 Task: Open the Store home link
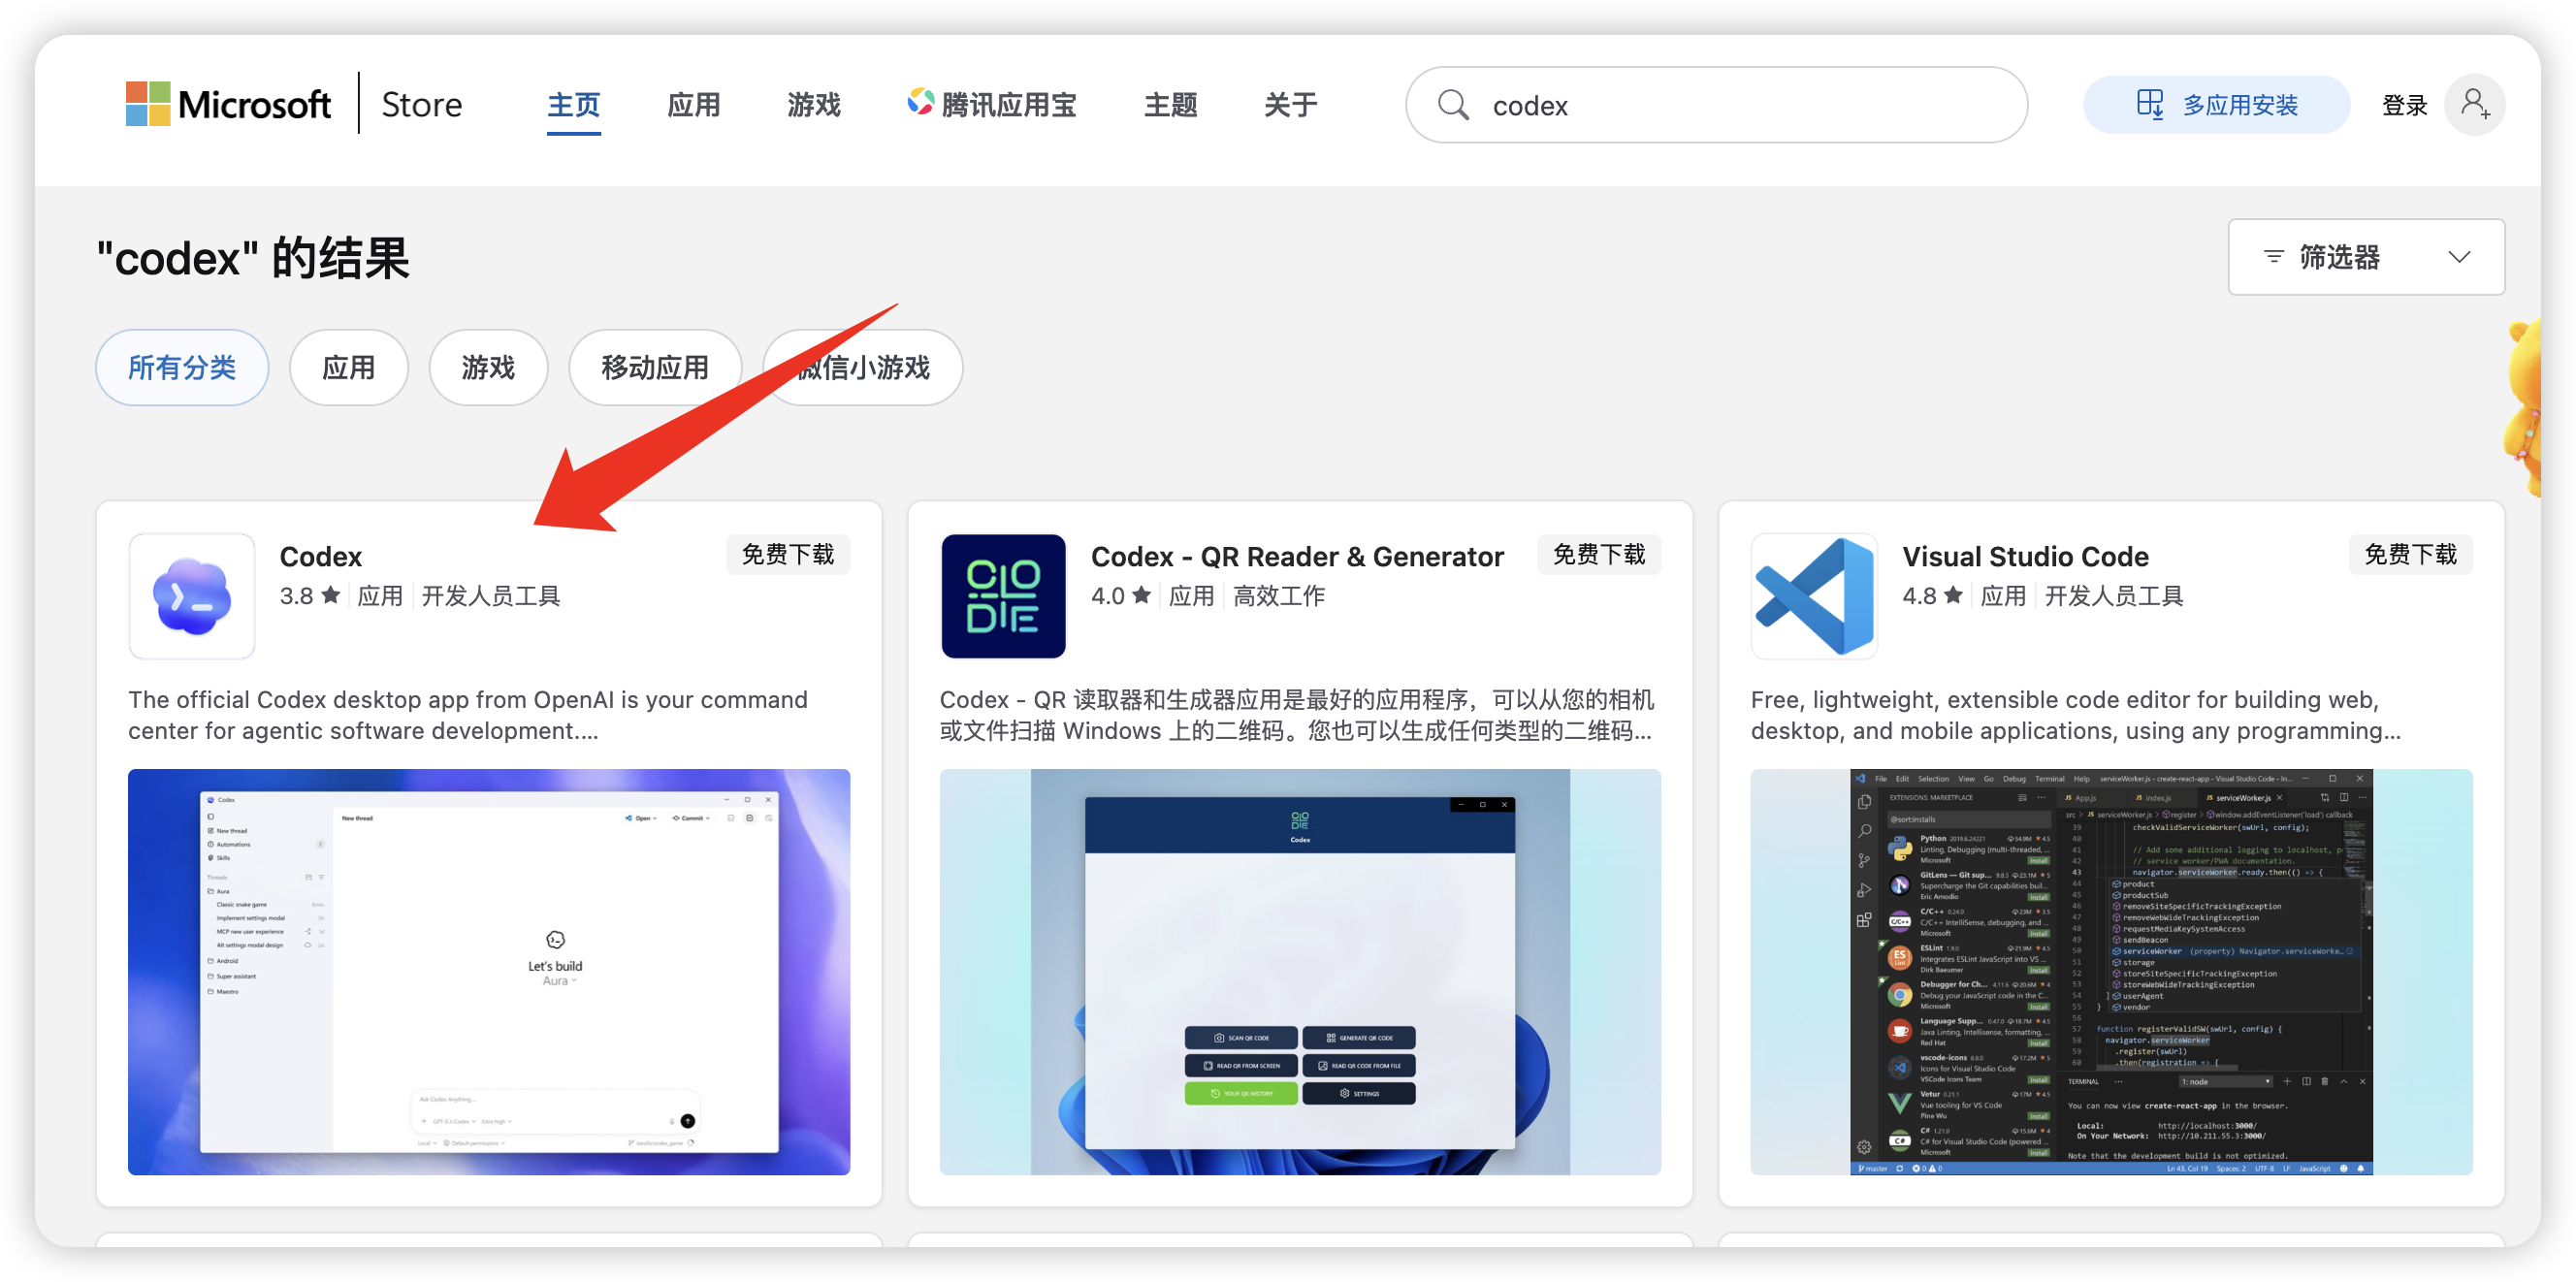pyautogui.click(x=421, y=105)
